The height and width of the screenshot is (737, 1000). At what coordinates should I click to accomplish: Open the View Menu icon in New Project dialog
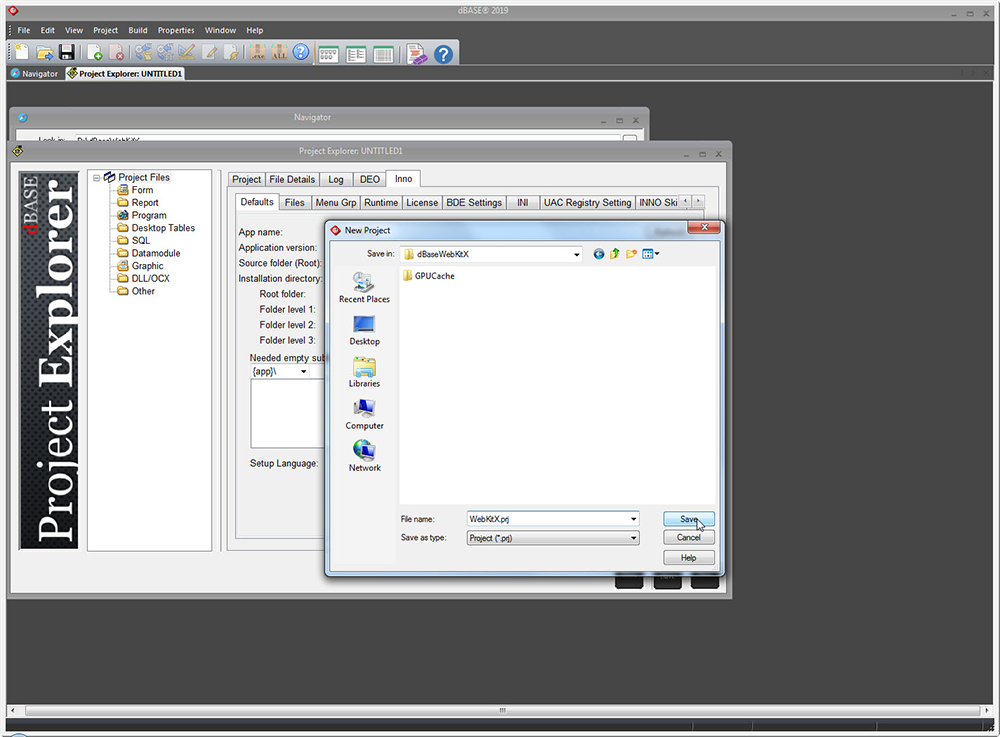pos(651,254)
